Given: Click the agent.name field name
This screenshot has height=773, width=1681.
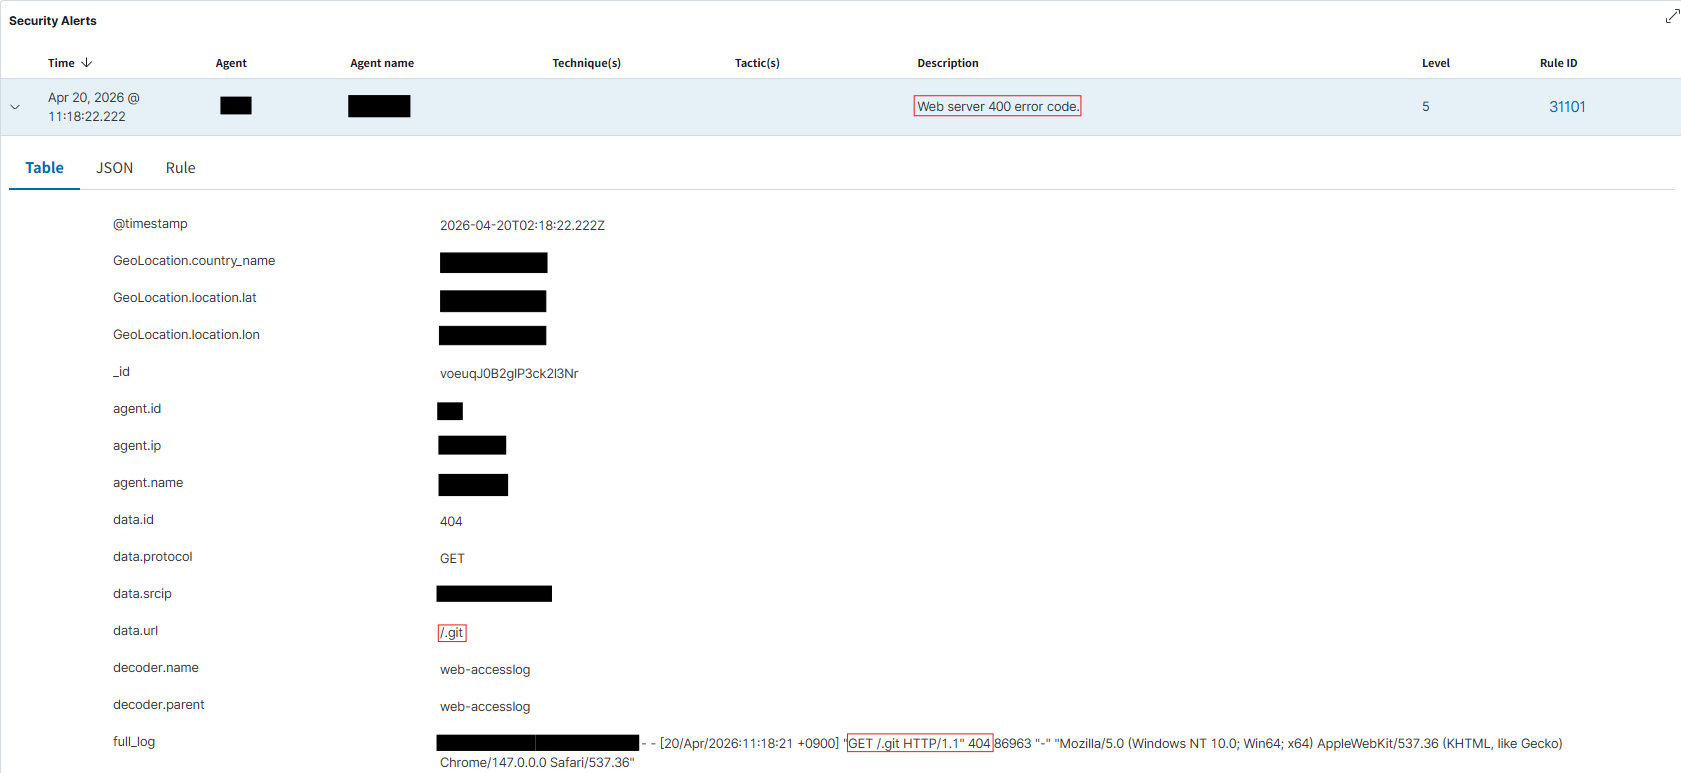Looking at the screenshot, I should (148, 483).
